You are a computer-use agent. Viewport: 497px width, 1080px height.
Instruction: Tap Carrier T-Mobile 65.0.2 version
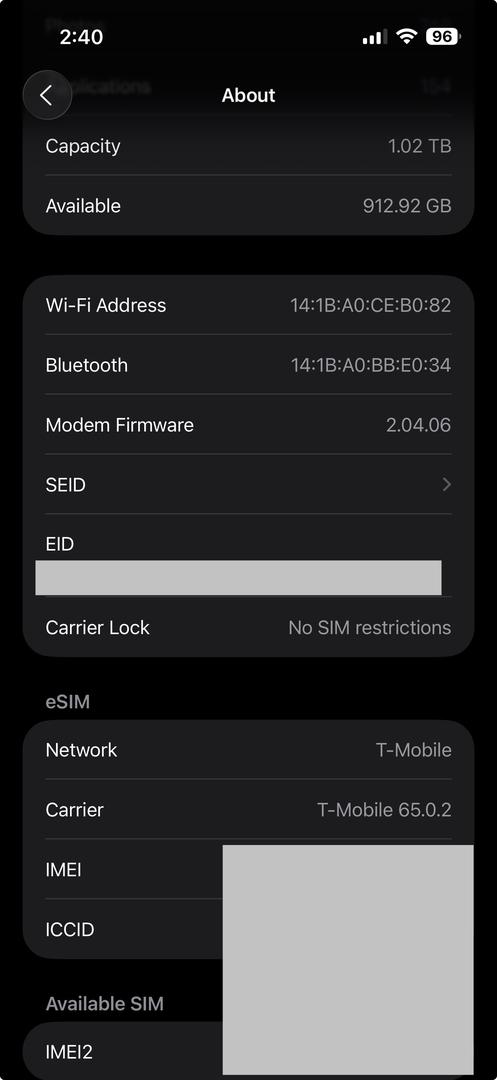pos(384,809)
